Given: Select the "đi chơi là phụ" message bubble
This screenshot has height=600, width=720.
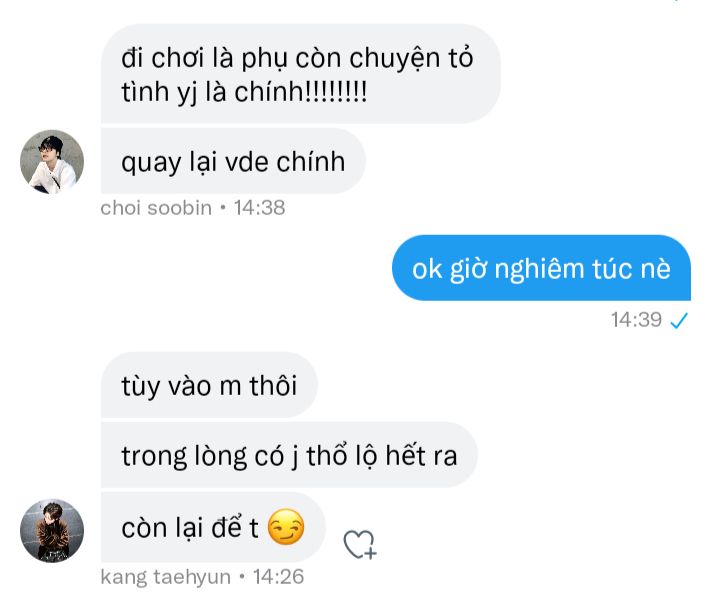Looking at the screenshot, I should coord(301,74).
